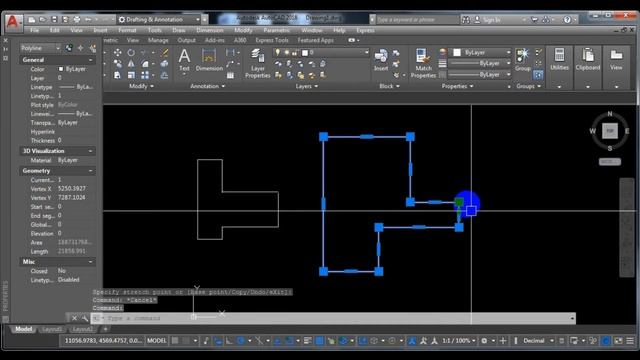Image resolution: width=640 pixels, height=360 pixels.
Task: Toggle the grid display in status bar
Action: point(175,340)
